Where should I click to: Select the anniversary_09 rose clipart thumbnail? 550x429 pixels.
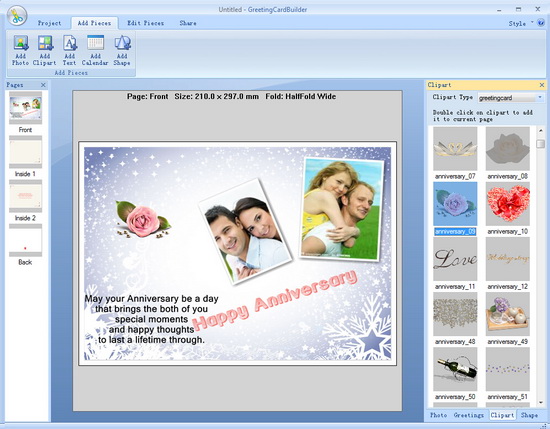click(x=455, y=204)
